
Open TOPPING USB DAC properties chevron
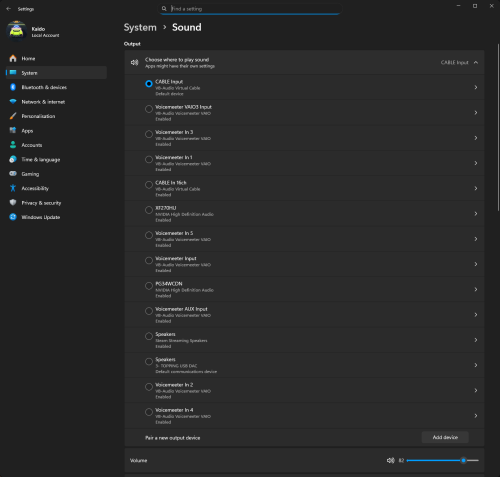click(476, 365)
